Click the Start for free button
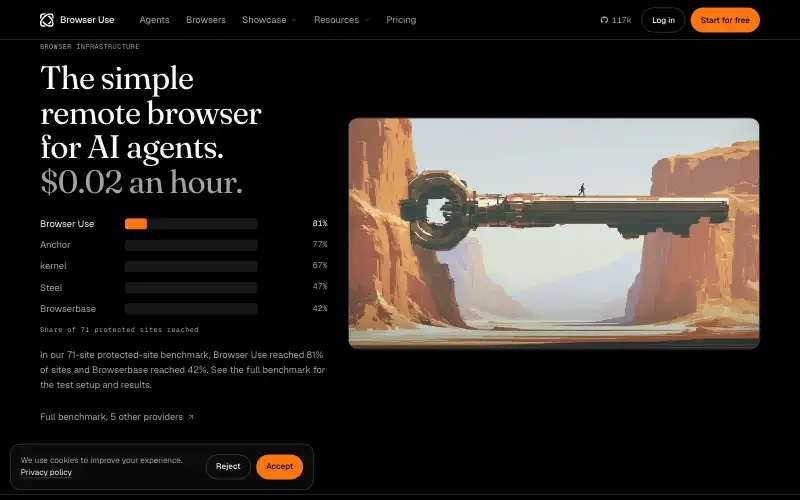 725,20
